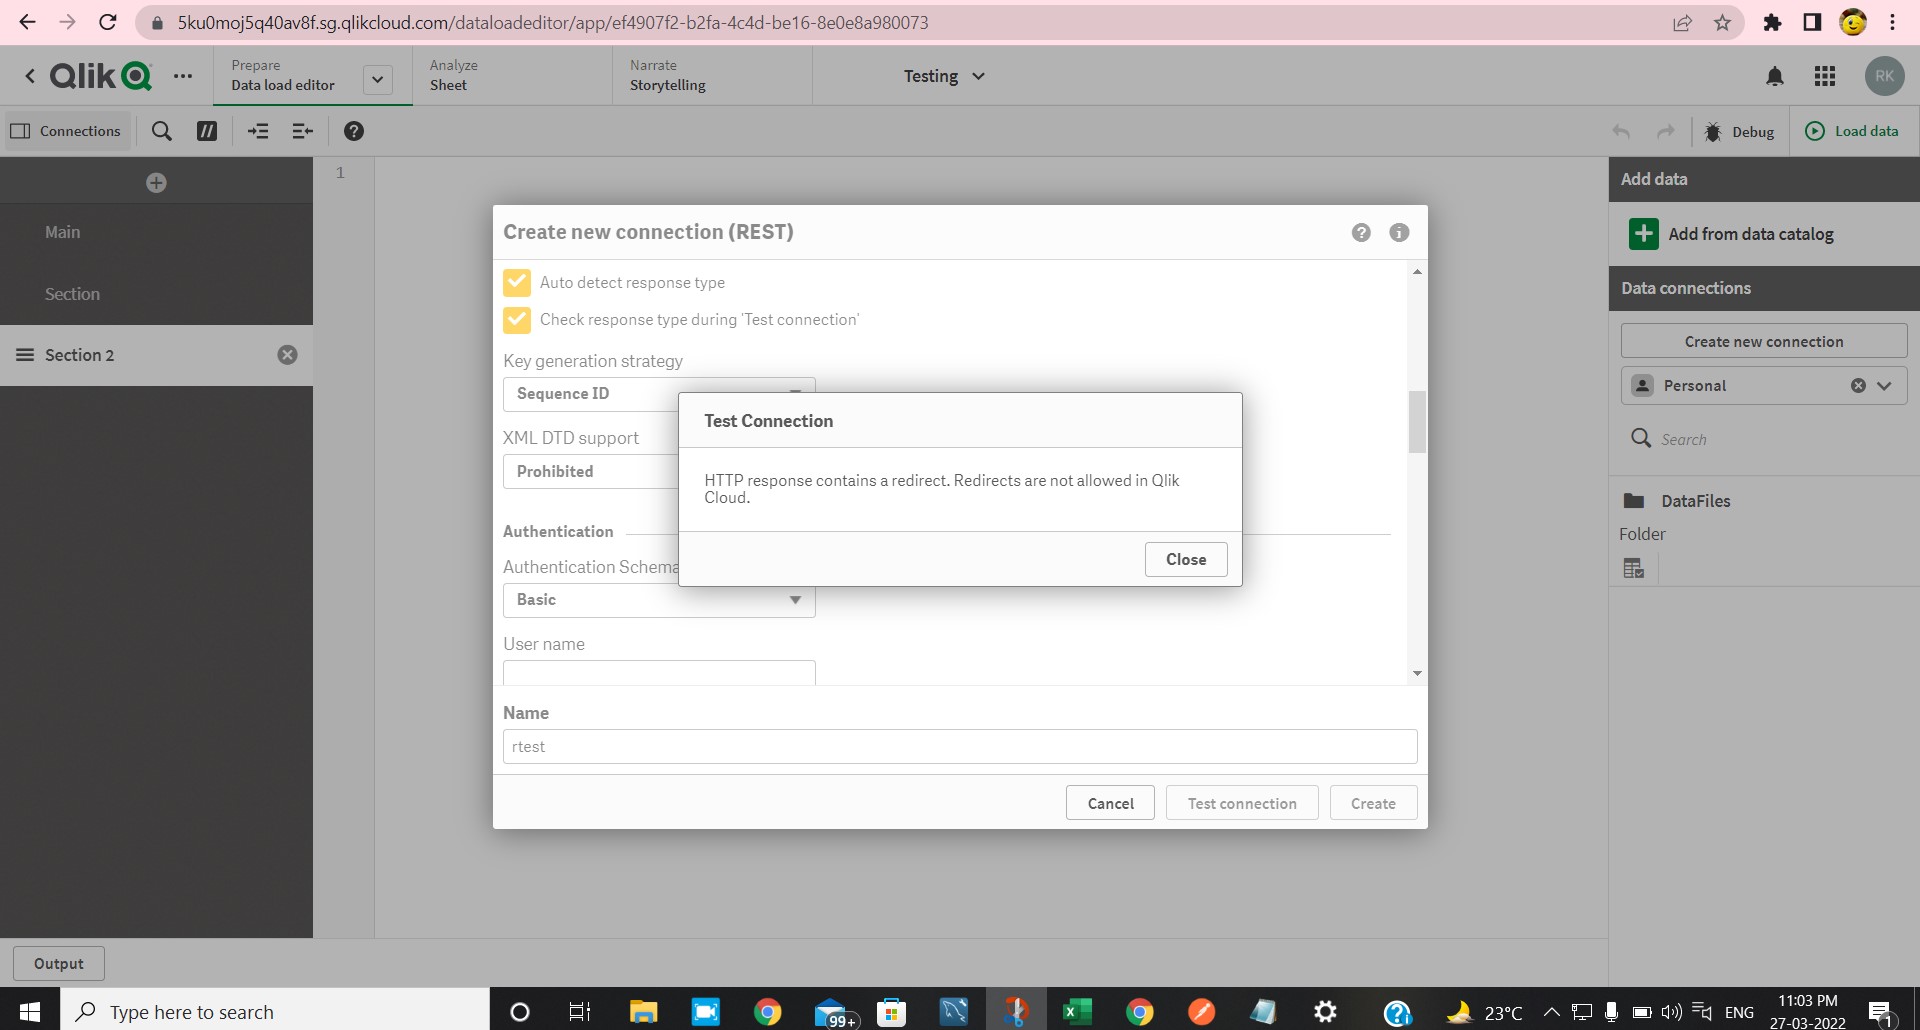Click the Name input field showing rtest
The width and height of the screenshot is (1920, 1030).
tap(959, 746)
